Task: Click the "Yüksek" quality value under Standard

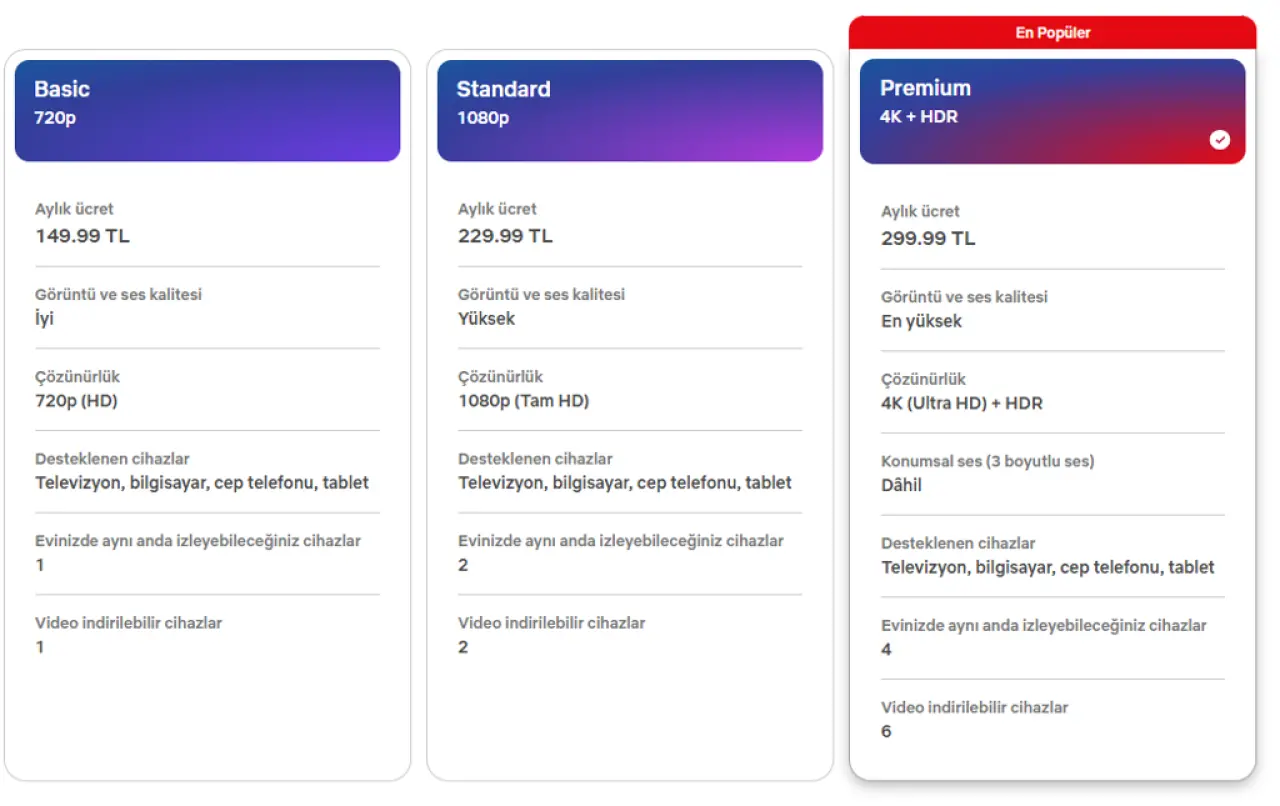Action: pyautogui.click(x=486, y=319)
